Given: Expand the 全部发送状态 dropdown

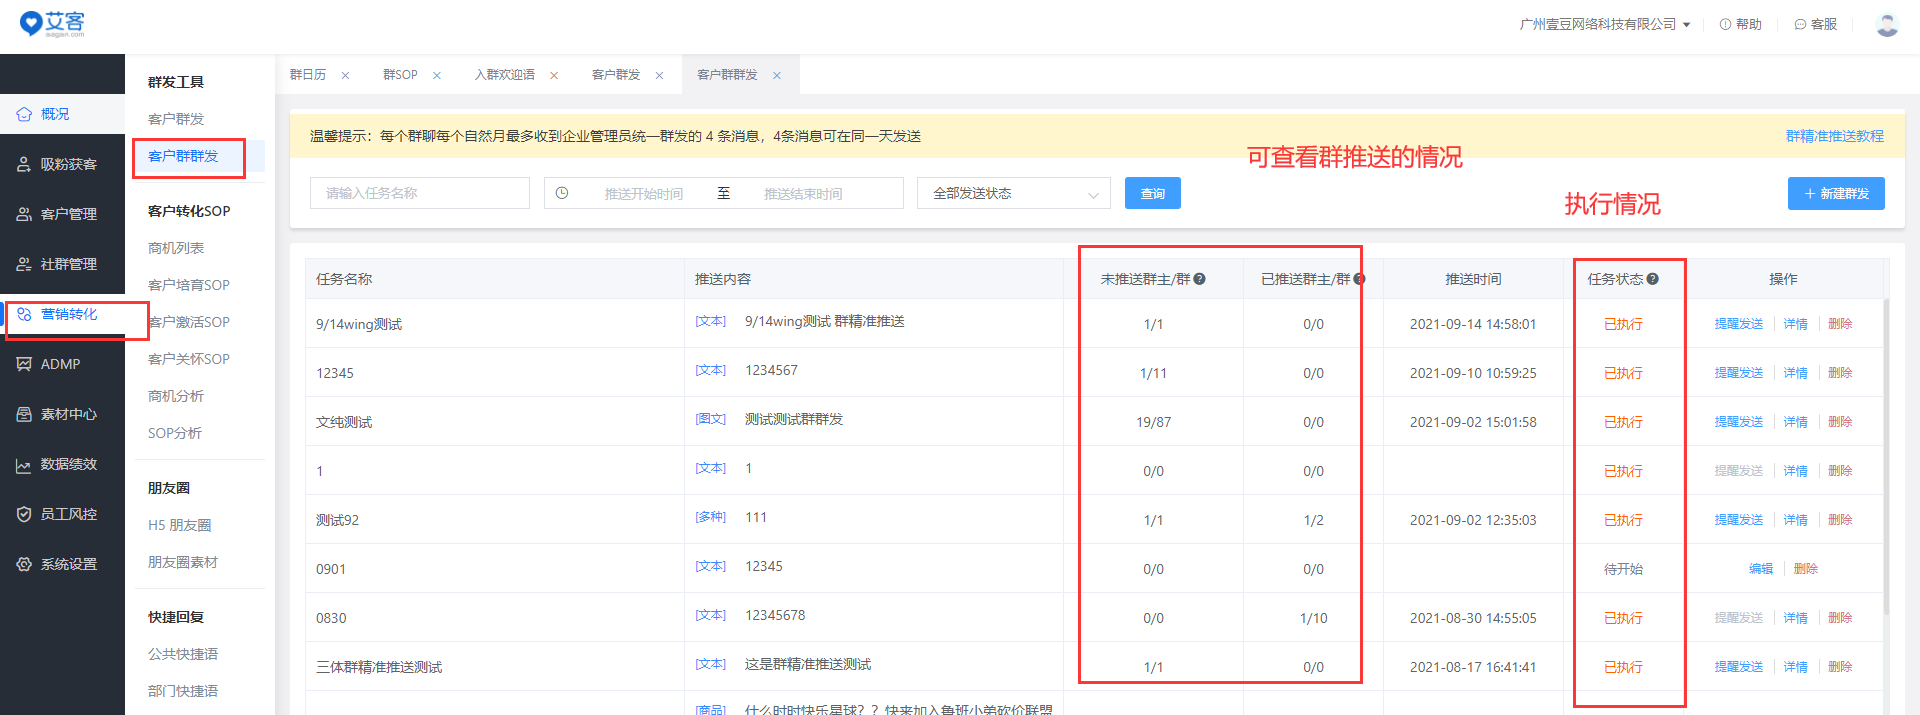Looking at the screenshot, I should (1013, 193).
